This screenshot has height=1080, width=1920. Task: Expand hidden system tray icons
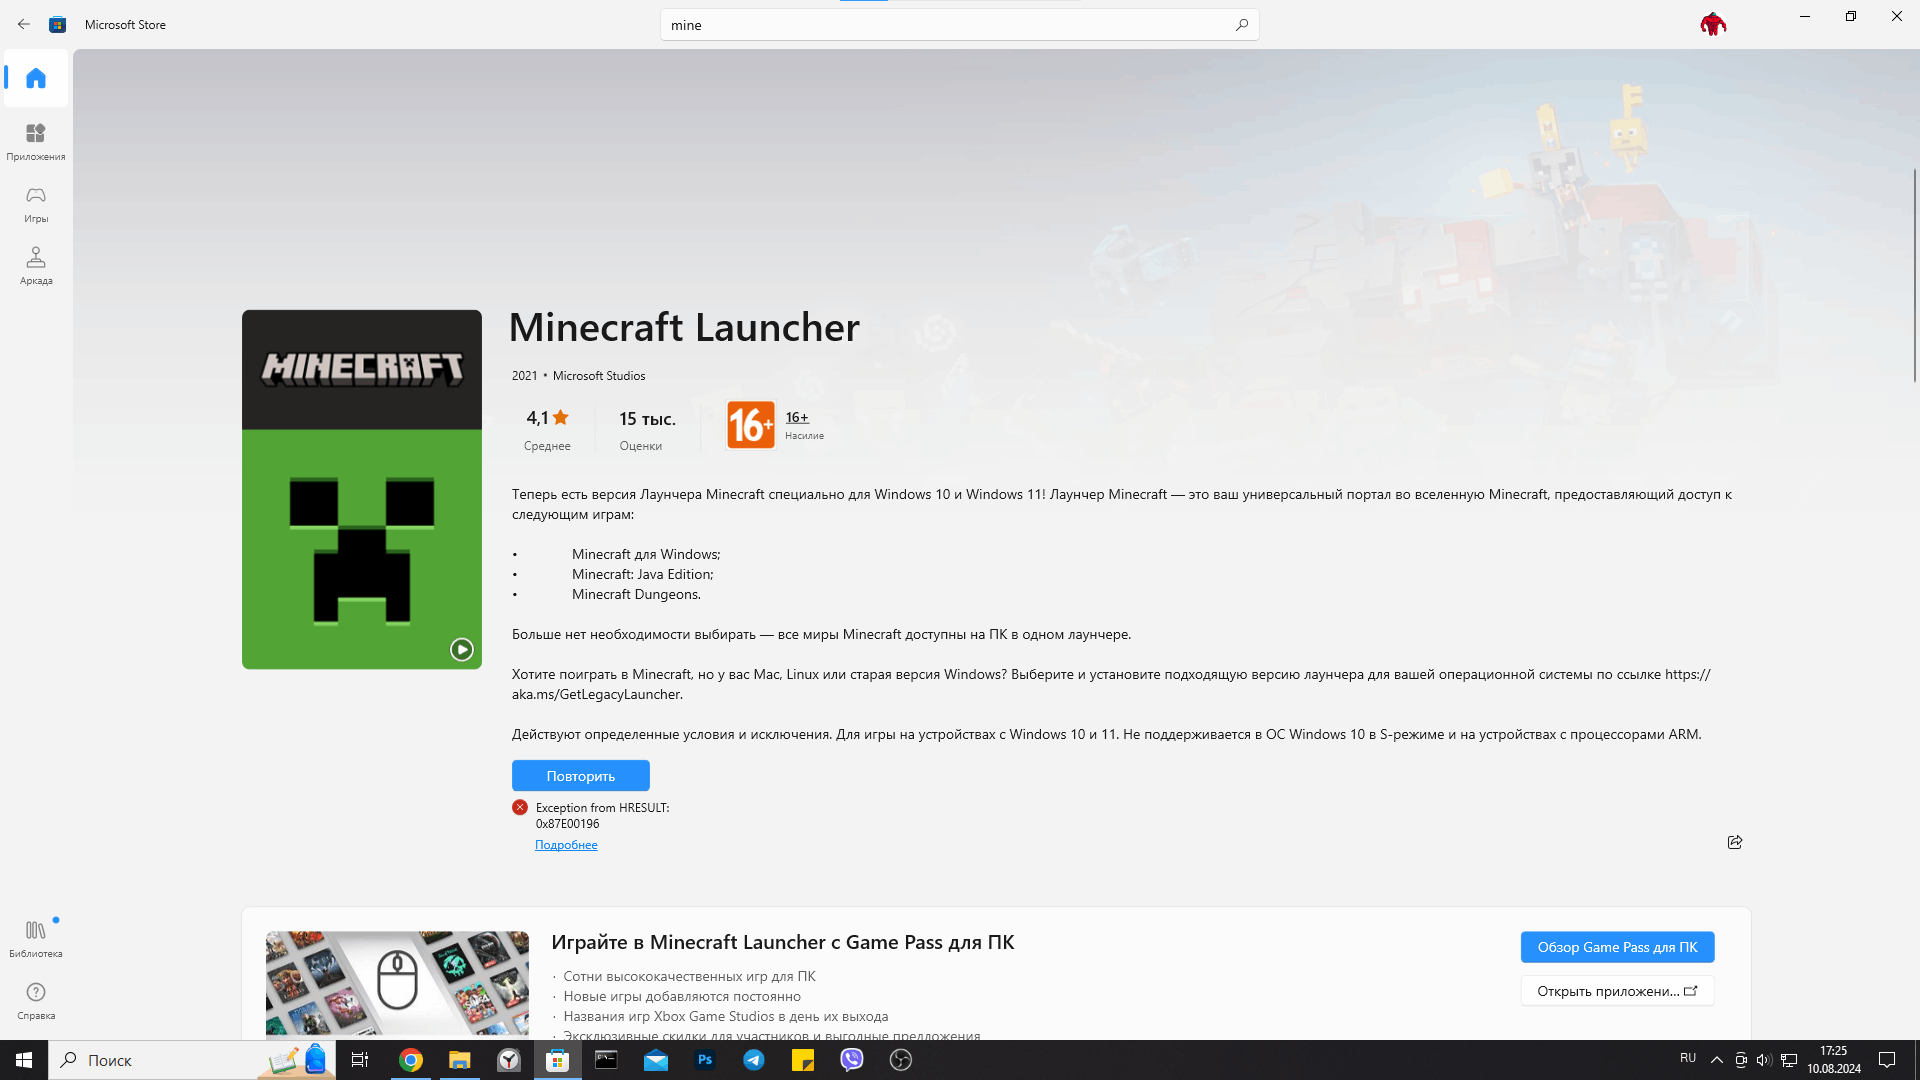point(1717,1060)
